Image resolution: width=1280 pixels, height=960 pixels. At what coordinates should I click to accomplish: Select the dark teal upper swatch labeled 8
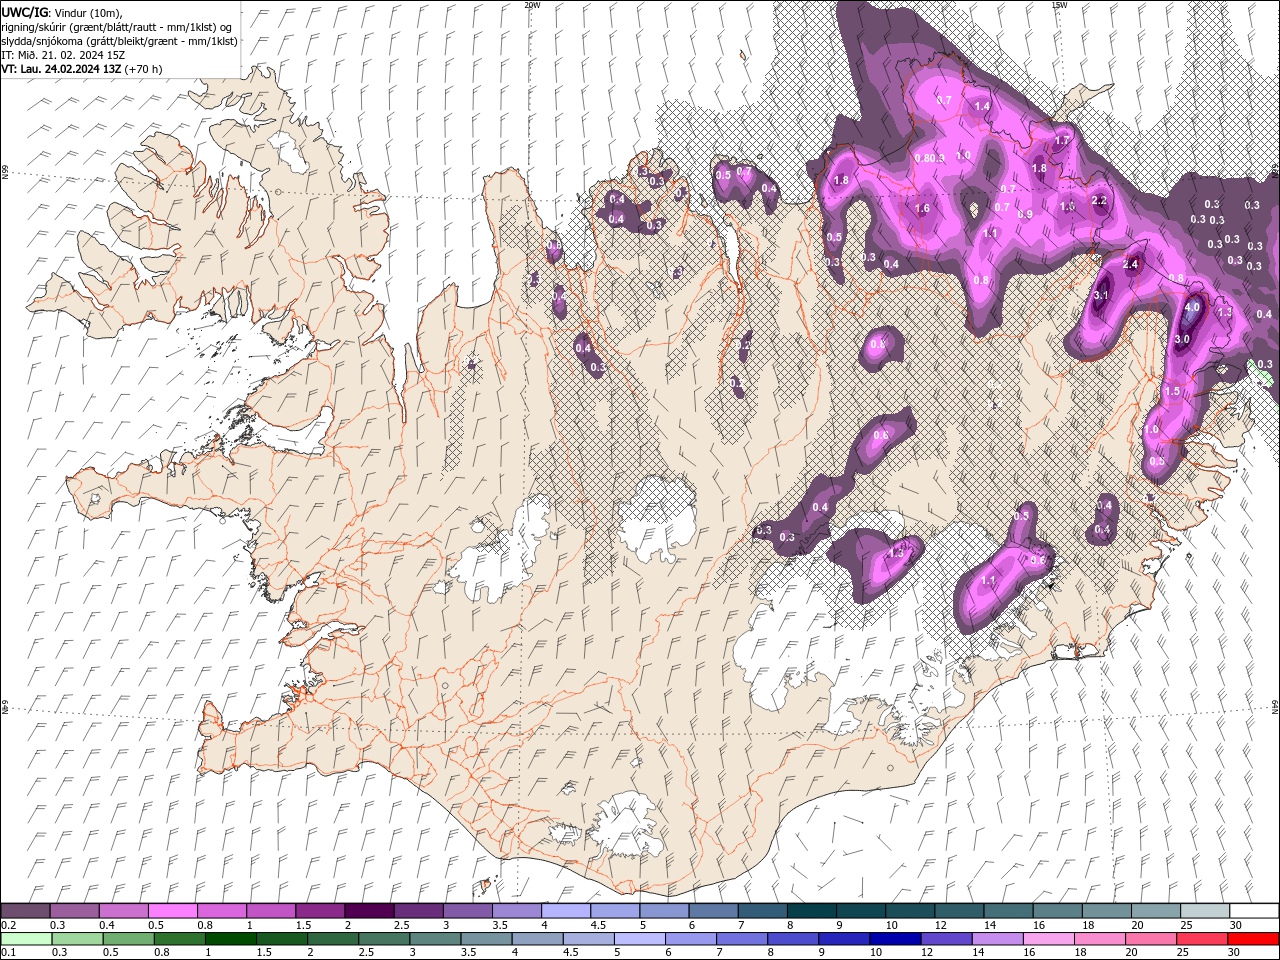click(x=811, y=911)
